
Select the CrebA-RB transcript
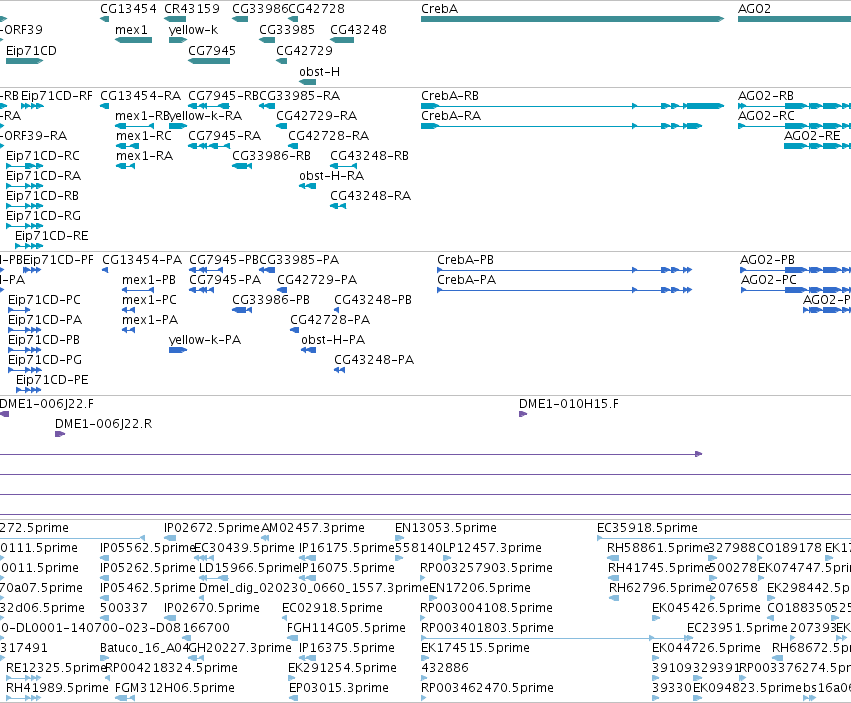(573, 106)
